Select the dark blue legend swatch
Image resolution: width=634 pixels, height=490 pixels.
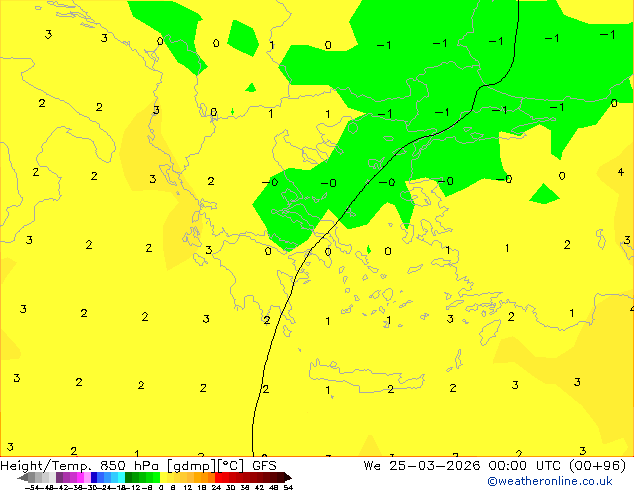click(x=94, y=477)
